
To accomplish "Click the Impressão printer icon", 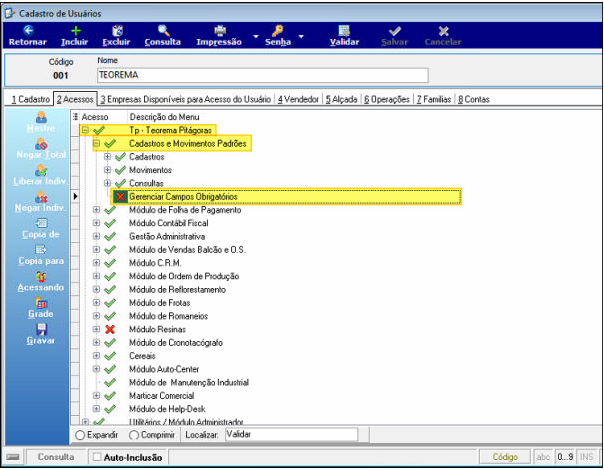I will click(x=220, y=30).
